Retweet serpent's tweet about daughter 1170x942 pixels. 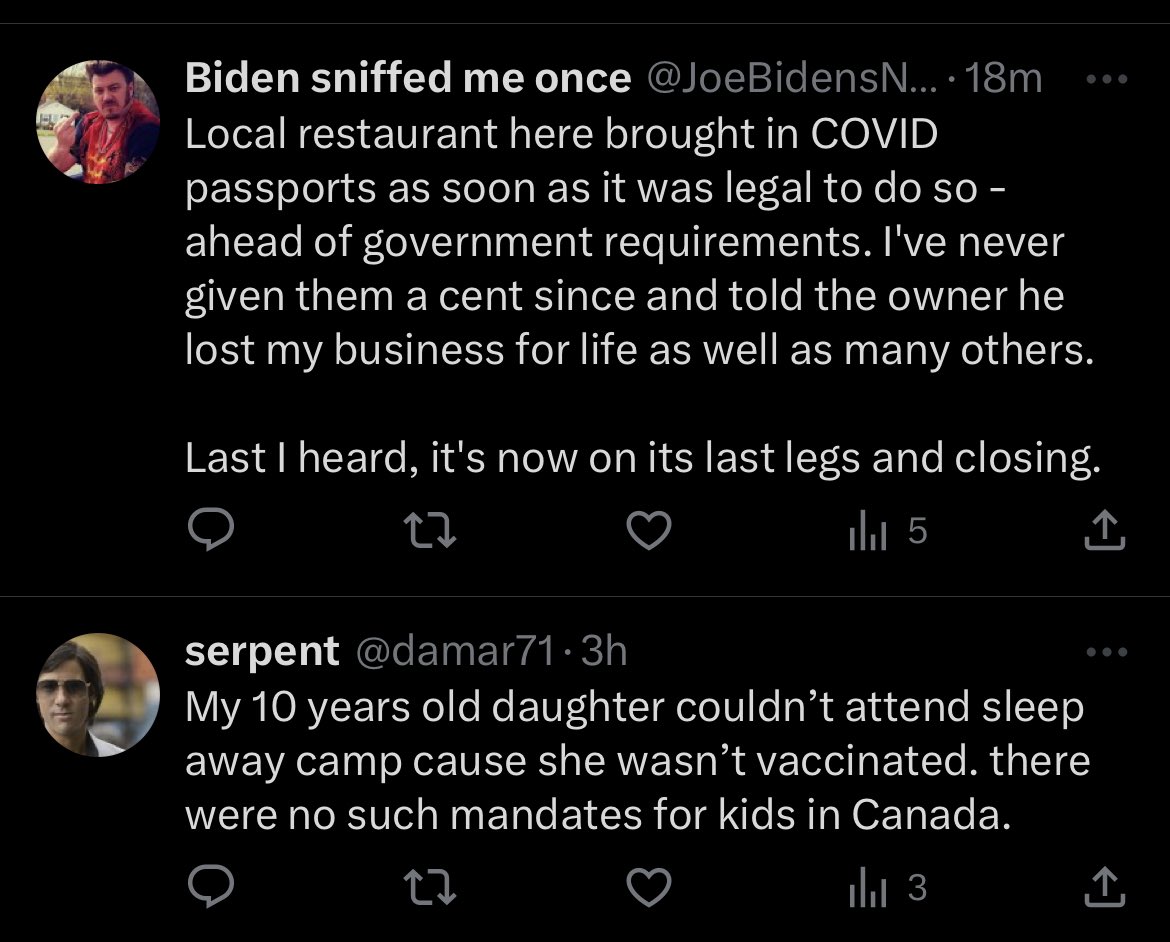tap(431, 888)
